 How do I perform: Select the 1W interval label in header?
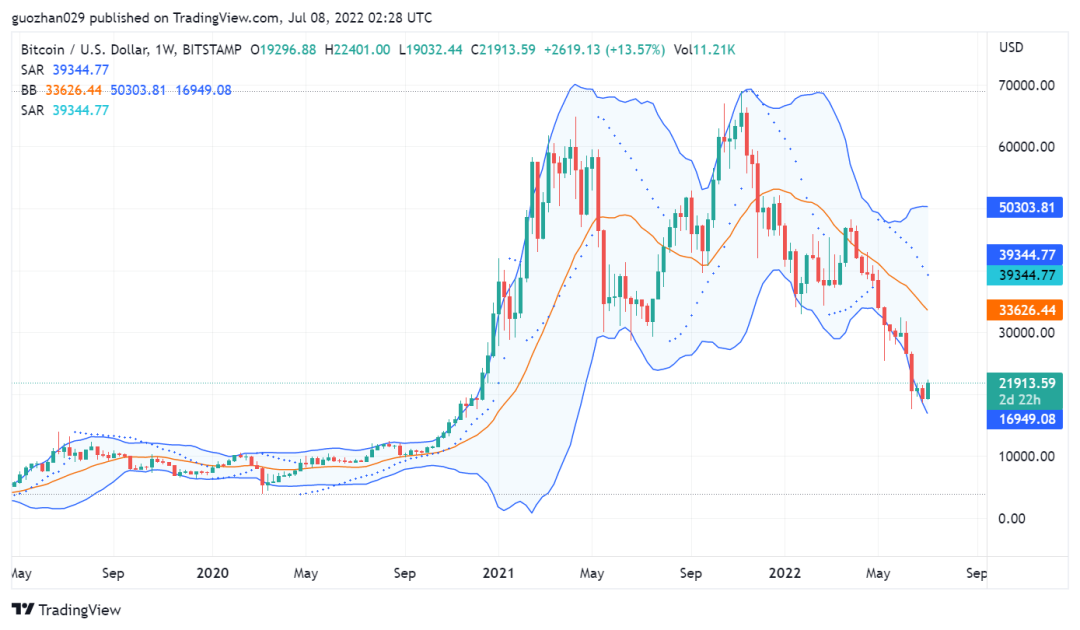point(165,50)
